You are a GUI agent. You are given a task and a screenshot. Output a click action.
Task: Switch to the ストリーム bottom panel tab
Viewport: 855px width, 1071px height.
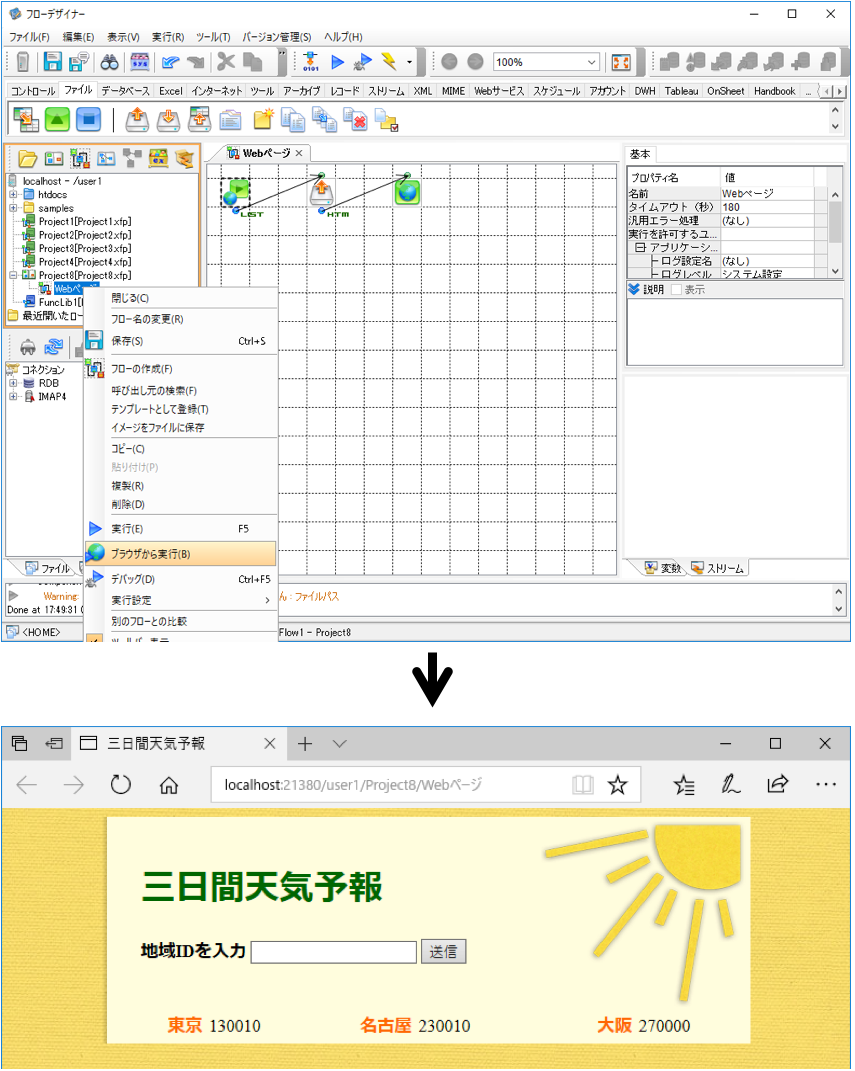click(718, 568)
